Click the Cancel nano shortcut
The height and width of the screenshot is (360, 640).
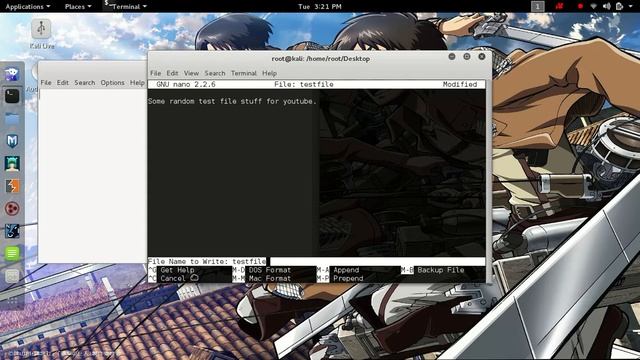click(x=173, y=278)
